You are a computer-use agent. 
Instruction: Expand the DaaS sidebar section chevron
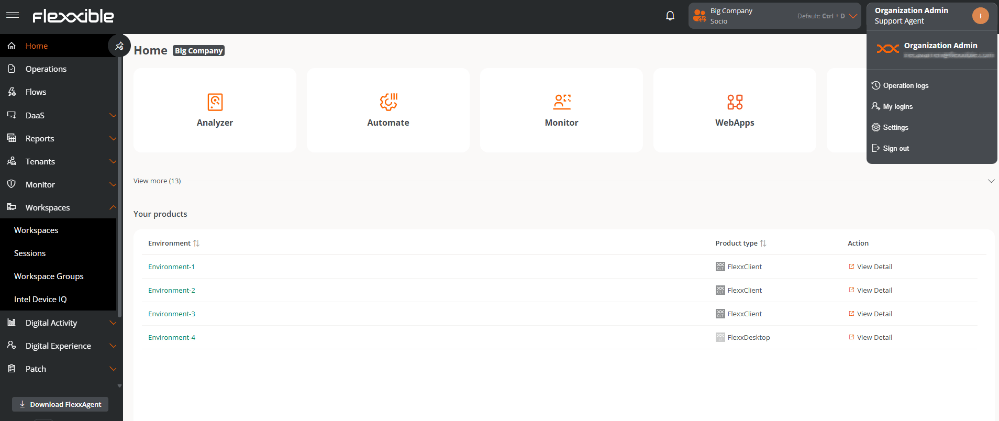[113, 115]
